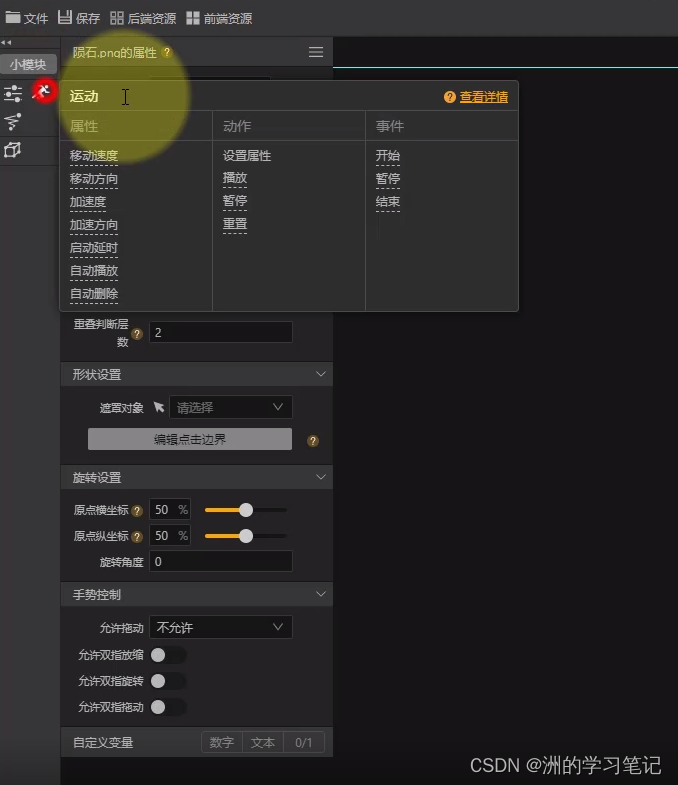The height and width of the screenshot is (785, 678).
Task: Select 自动删除 property
Action: [94, 294]
